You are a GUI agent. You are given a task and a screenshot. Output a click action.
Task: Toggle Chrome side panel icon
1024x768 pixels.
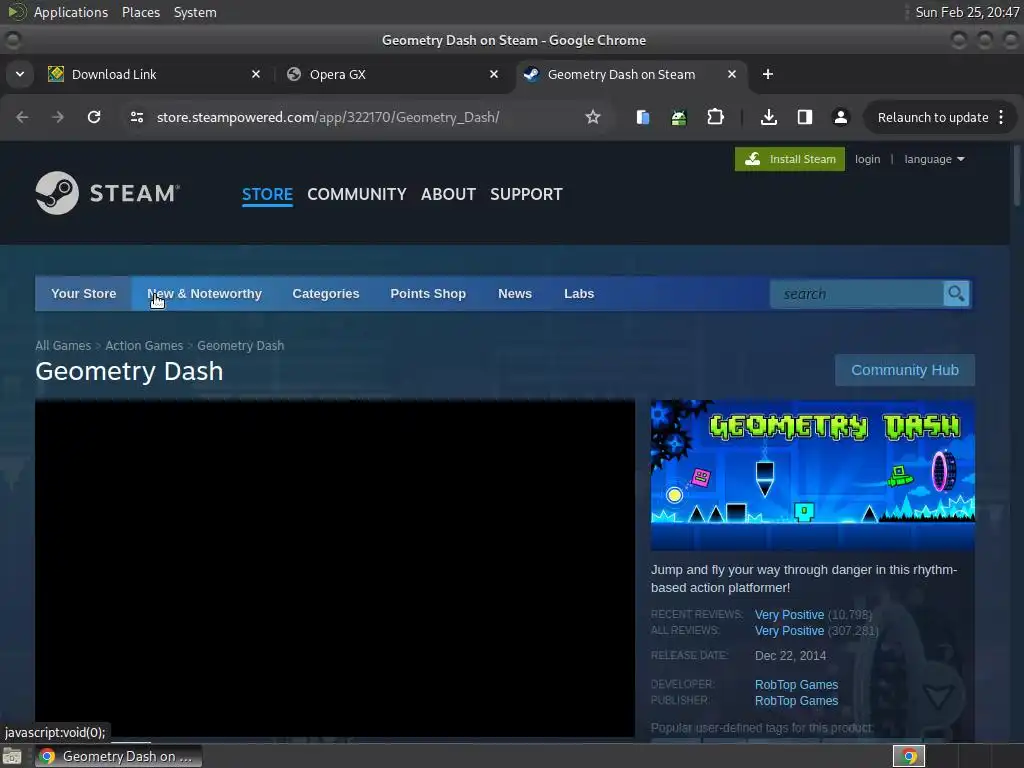[x=805, y=117]
